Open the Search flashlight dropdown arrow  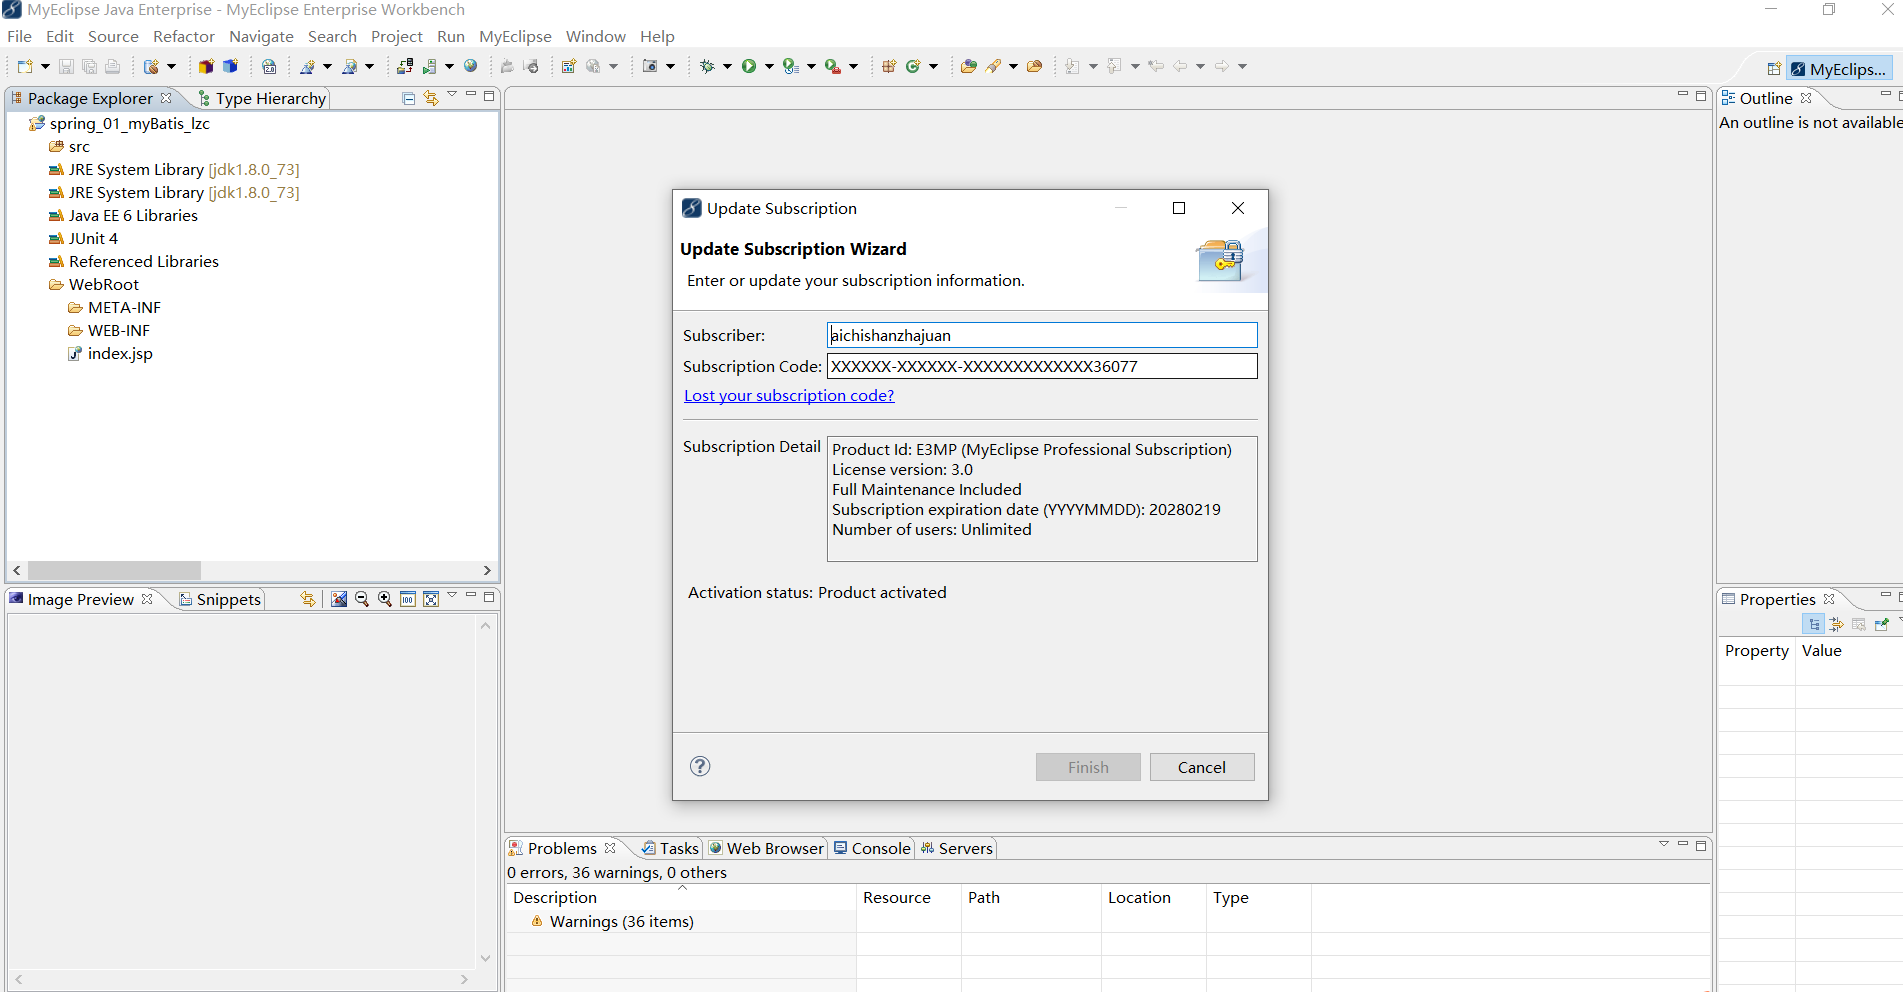[1013, 66]
